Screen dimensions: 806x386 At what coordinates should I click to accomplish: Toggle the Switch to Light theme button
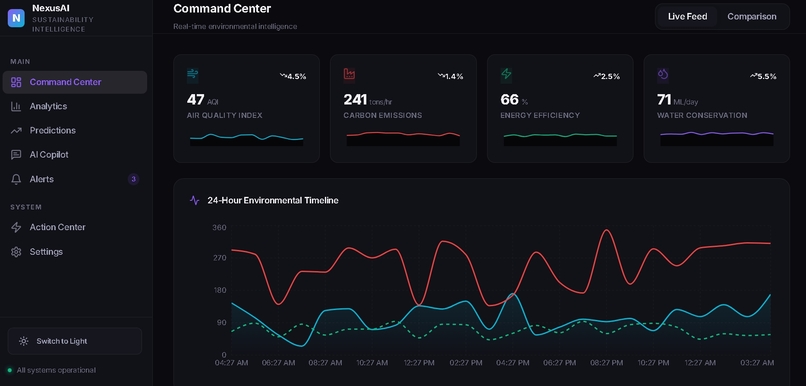75,341
